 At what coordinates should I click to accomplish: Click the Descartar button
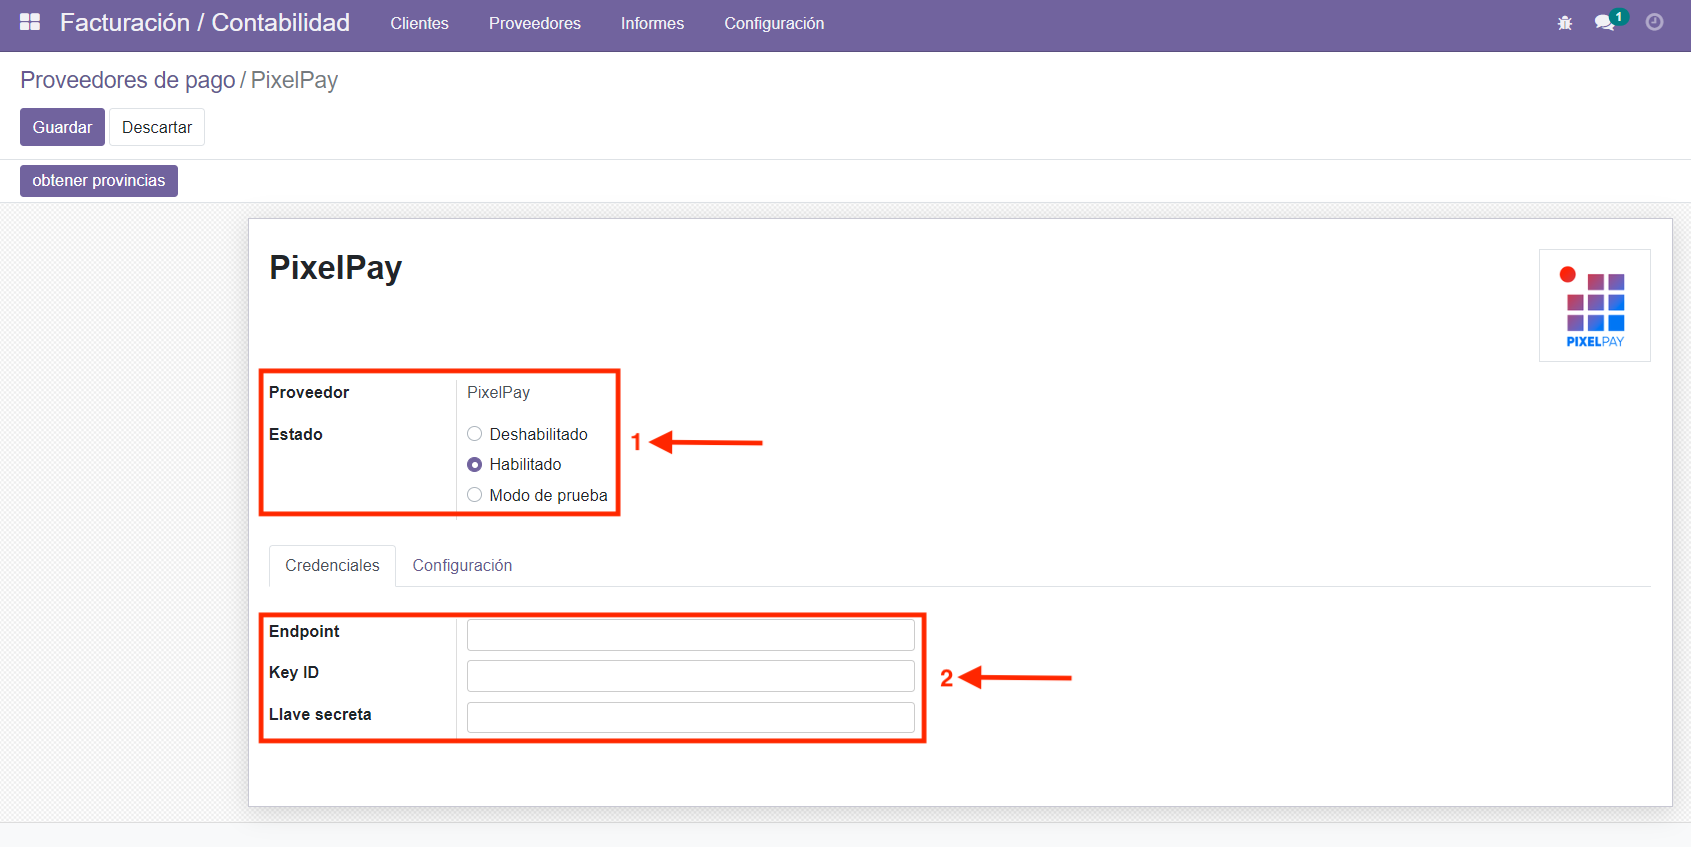coord(157,127)
